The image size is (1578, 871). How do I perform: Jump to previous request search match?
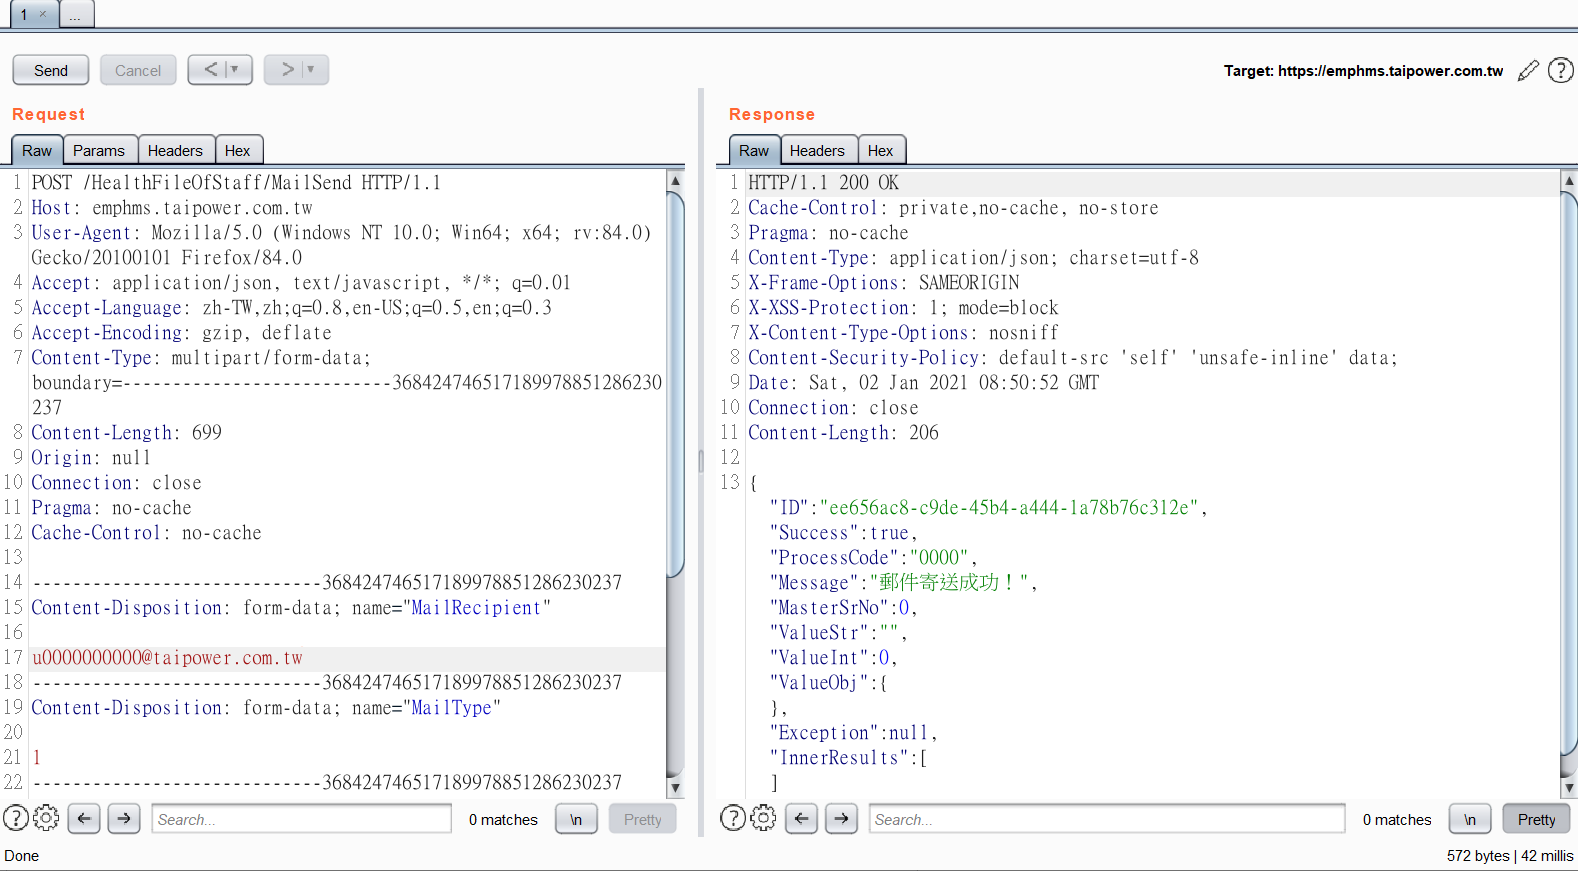[84, 818]
